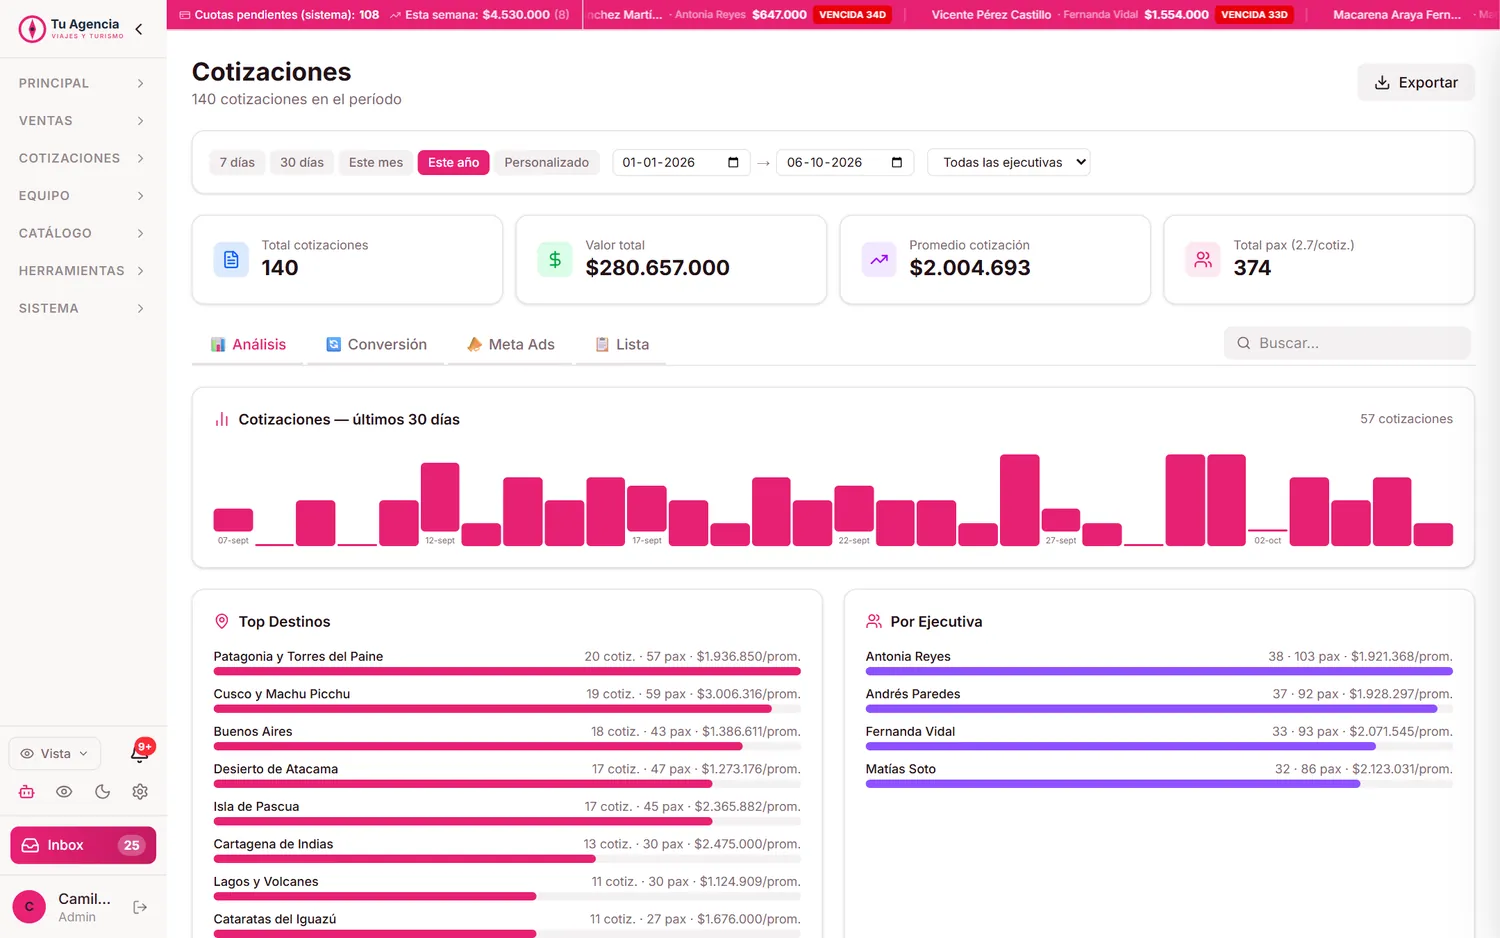The height and width of the screenshot is (938, 1500).
Task: Click the Antonia Reyes purple progress bar
Action: tap(1159, 671)
